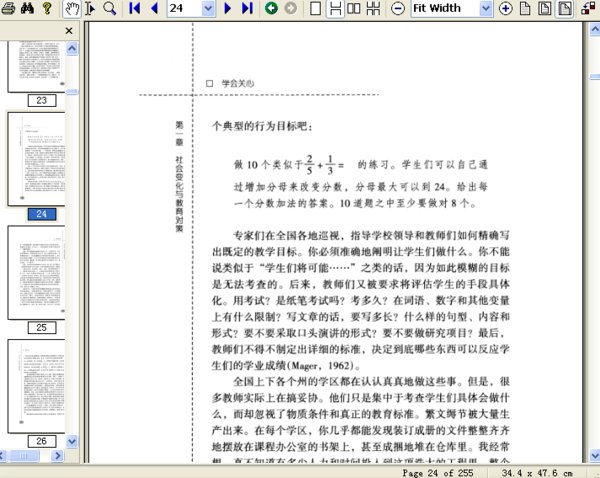The image size is (600, 478).
Task: Set zoom to actual size
Action: click(x=525, y=8)
